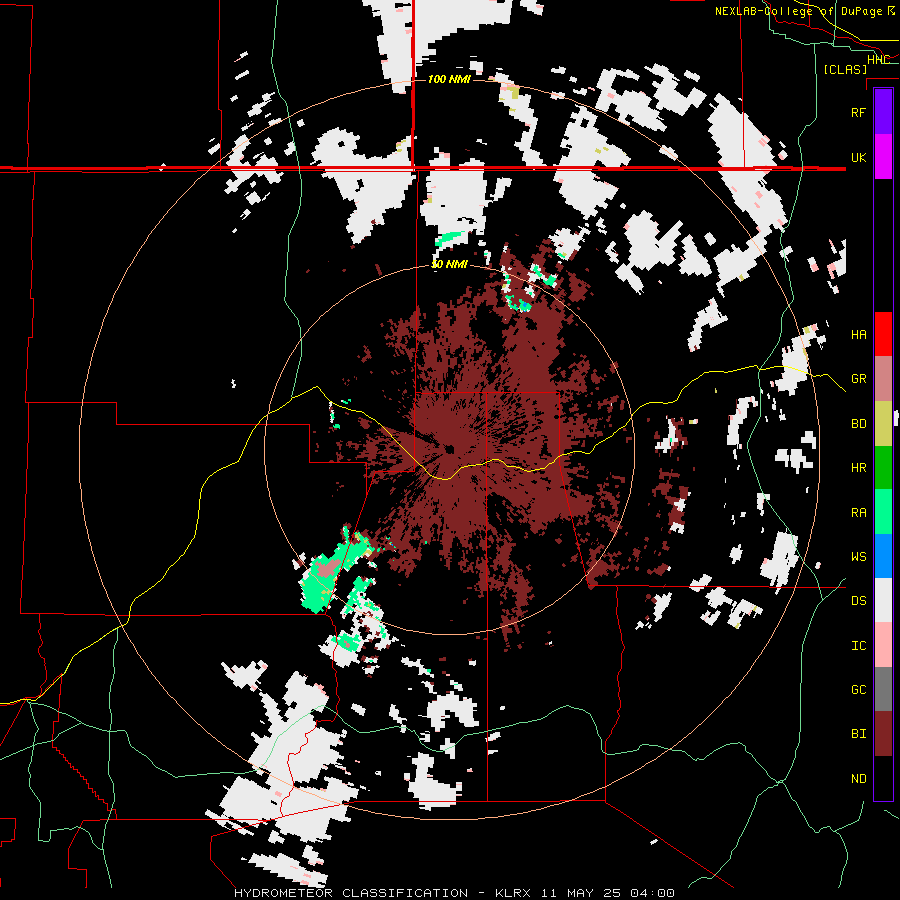
Task: Click the 'IC' legend label text
Action: click(x=858, y=646)
